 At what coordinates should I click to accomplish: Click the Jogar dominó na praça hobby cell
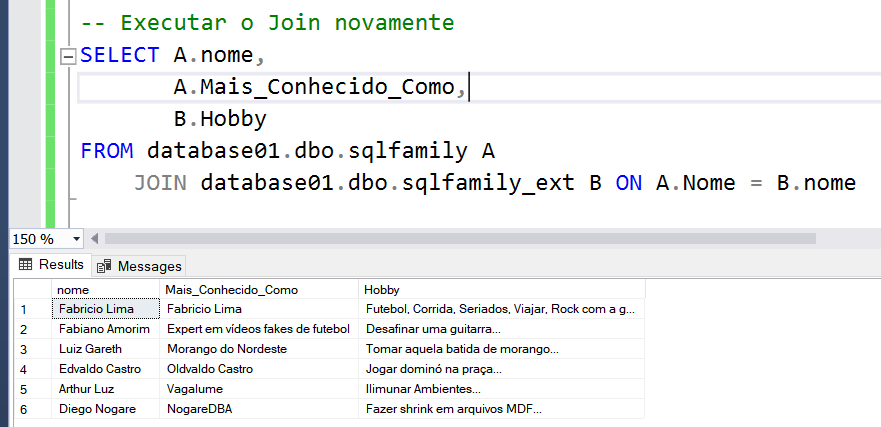[x=500, y=369]
